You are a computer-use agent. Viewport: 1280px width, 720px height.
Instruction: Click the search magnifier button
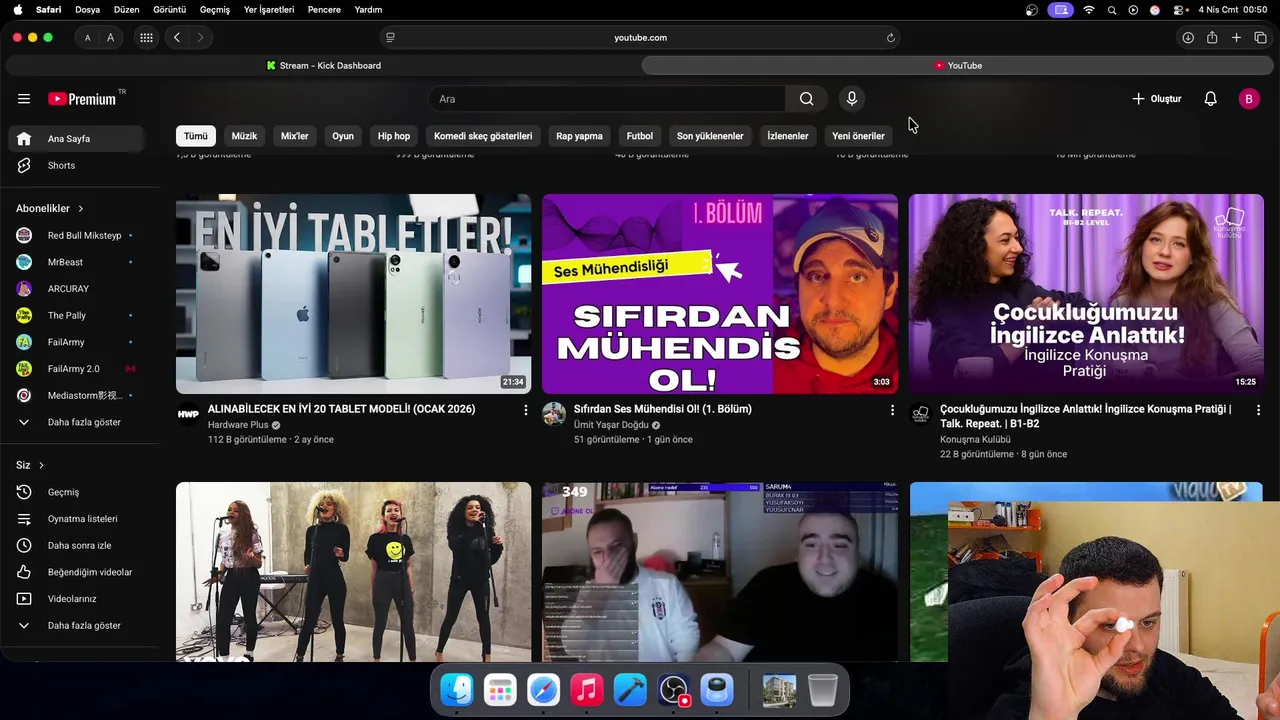coord(806,99)
